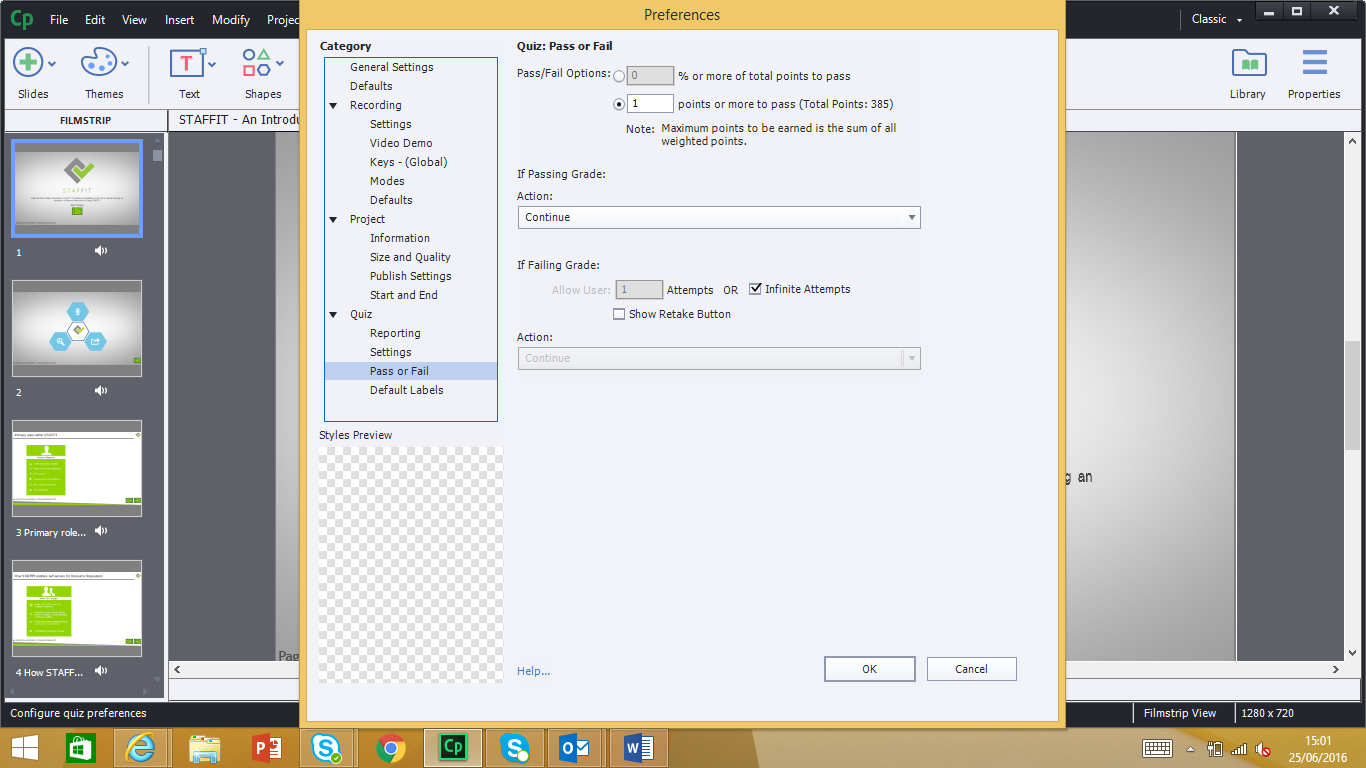Open the Properties panel icon

point(1314,63)
